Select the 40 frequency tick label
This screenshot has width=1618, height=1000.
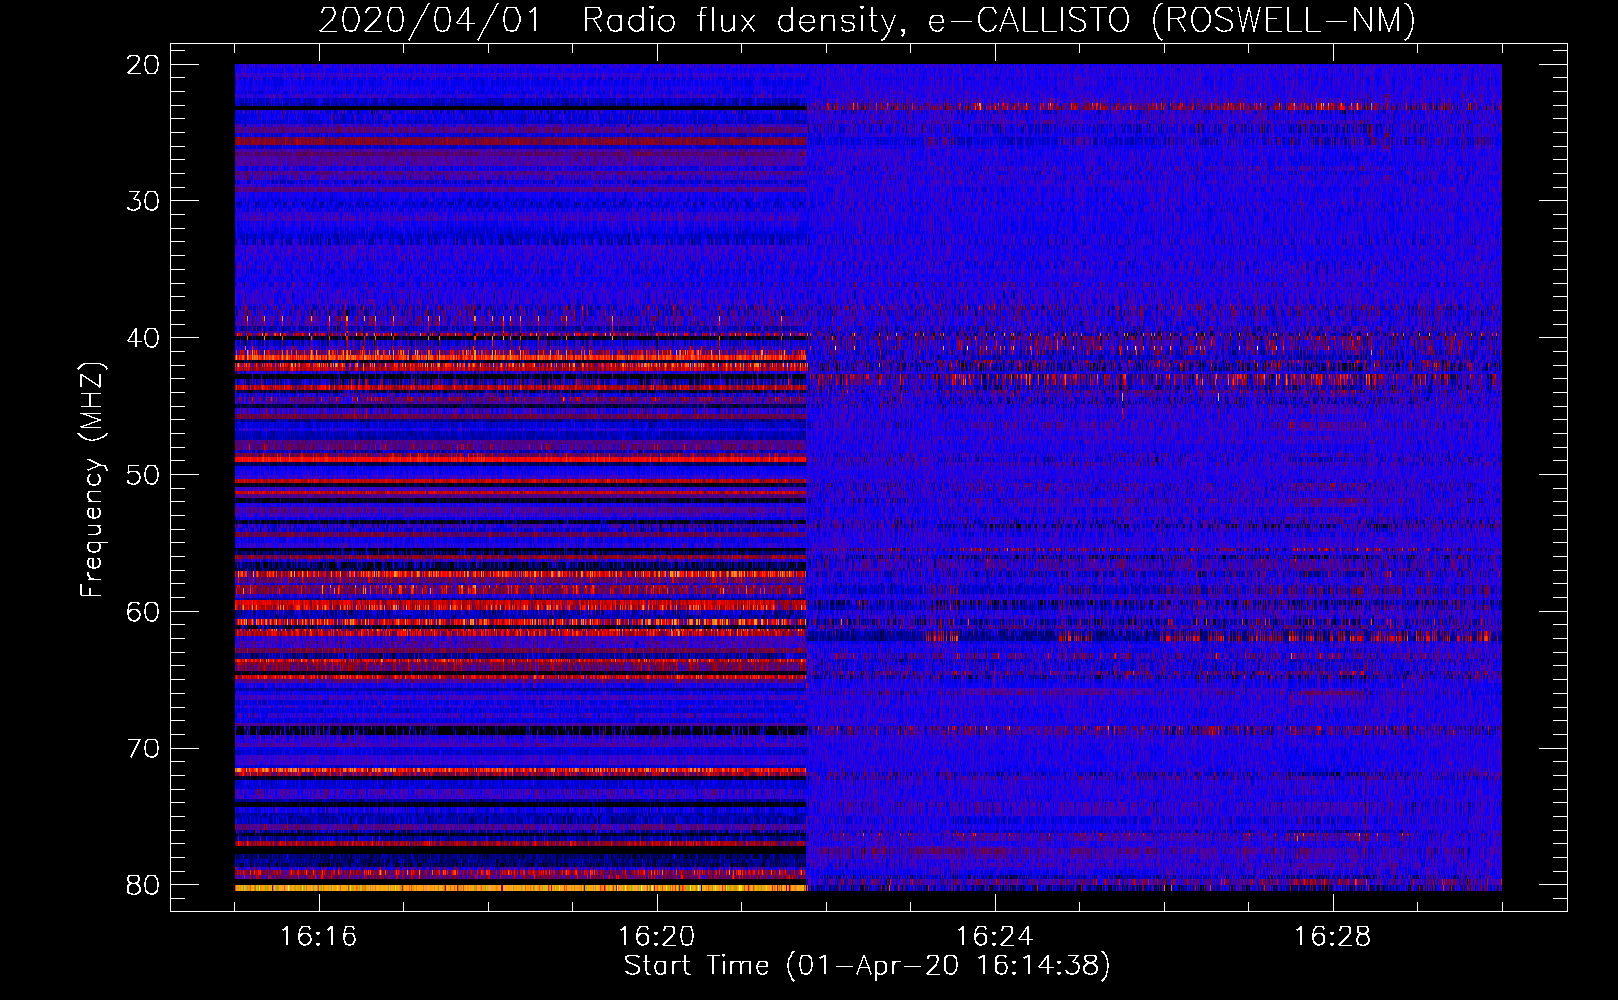tap(143, 338)
